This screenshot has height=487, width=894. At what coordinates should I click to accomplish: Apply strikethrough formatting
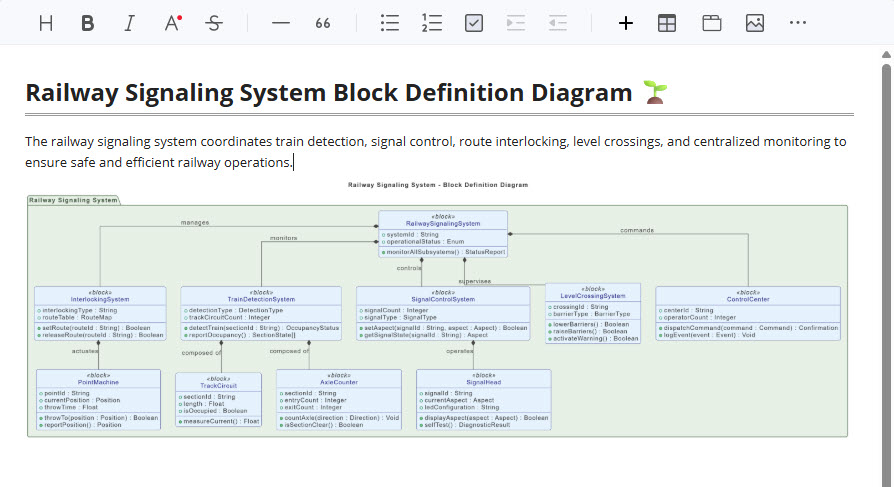(x=214, y=23)
